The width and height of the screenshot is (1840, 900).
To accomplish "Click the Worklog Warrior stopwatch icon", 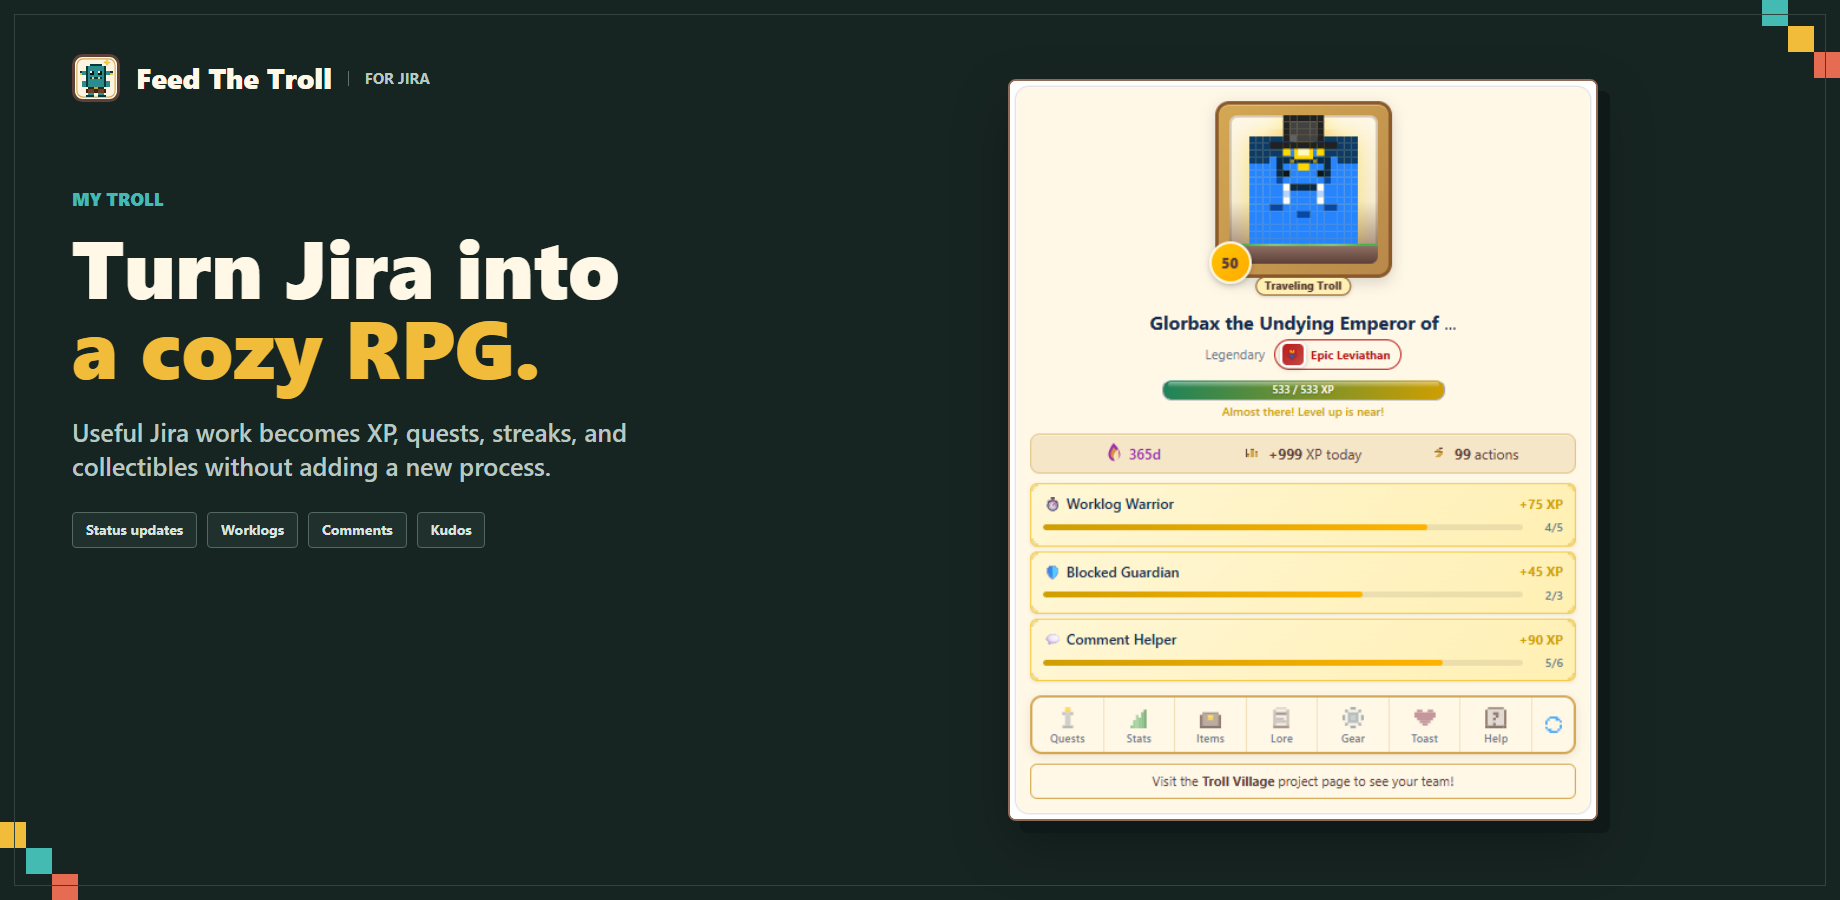I will 1052,504.
